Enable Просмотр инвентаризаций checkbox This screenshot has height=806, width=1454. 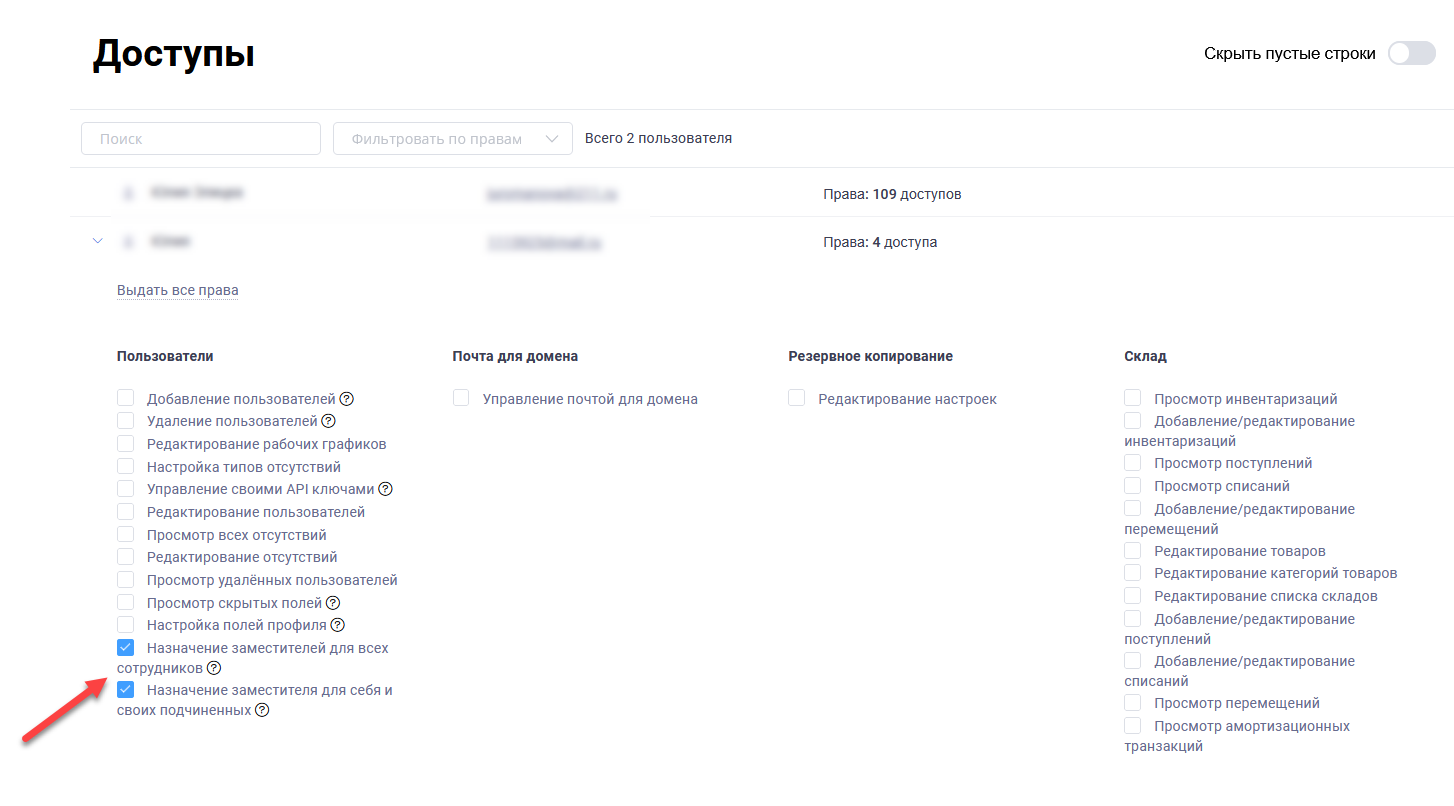coord(1133,399)
